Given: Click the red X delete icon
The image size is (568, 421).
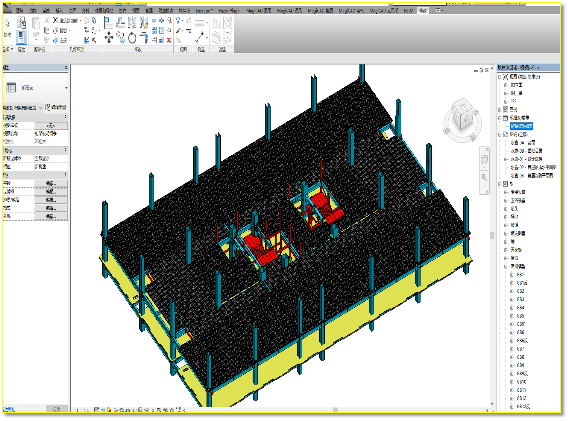Looking at the screenshot, I should 169,40.
